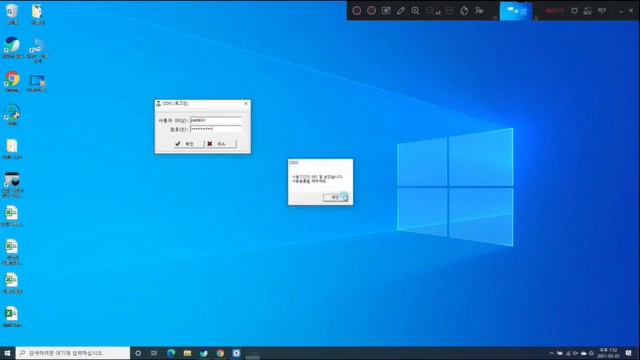Open Task View on the taskbar
The width and height of the screenshot is (640, 360).
pyautogui.click(x=154, y=353)
